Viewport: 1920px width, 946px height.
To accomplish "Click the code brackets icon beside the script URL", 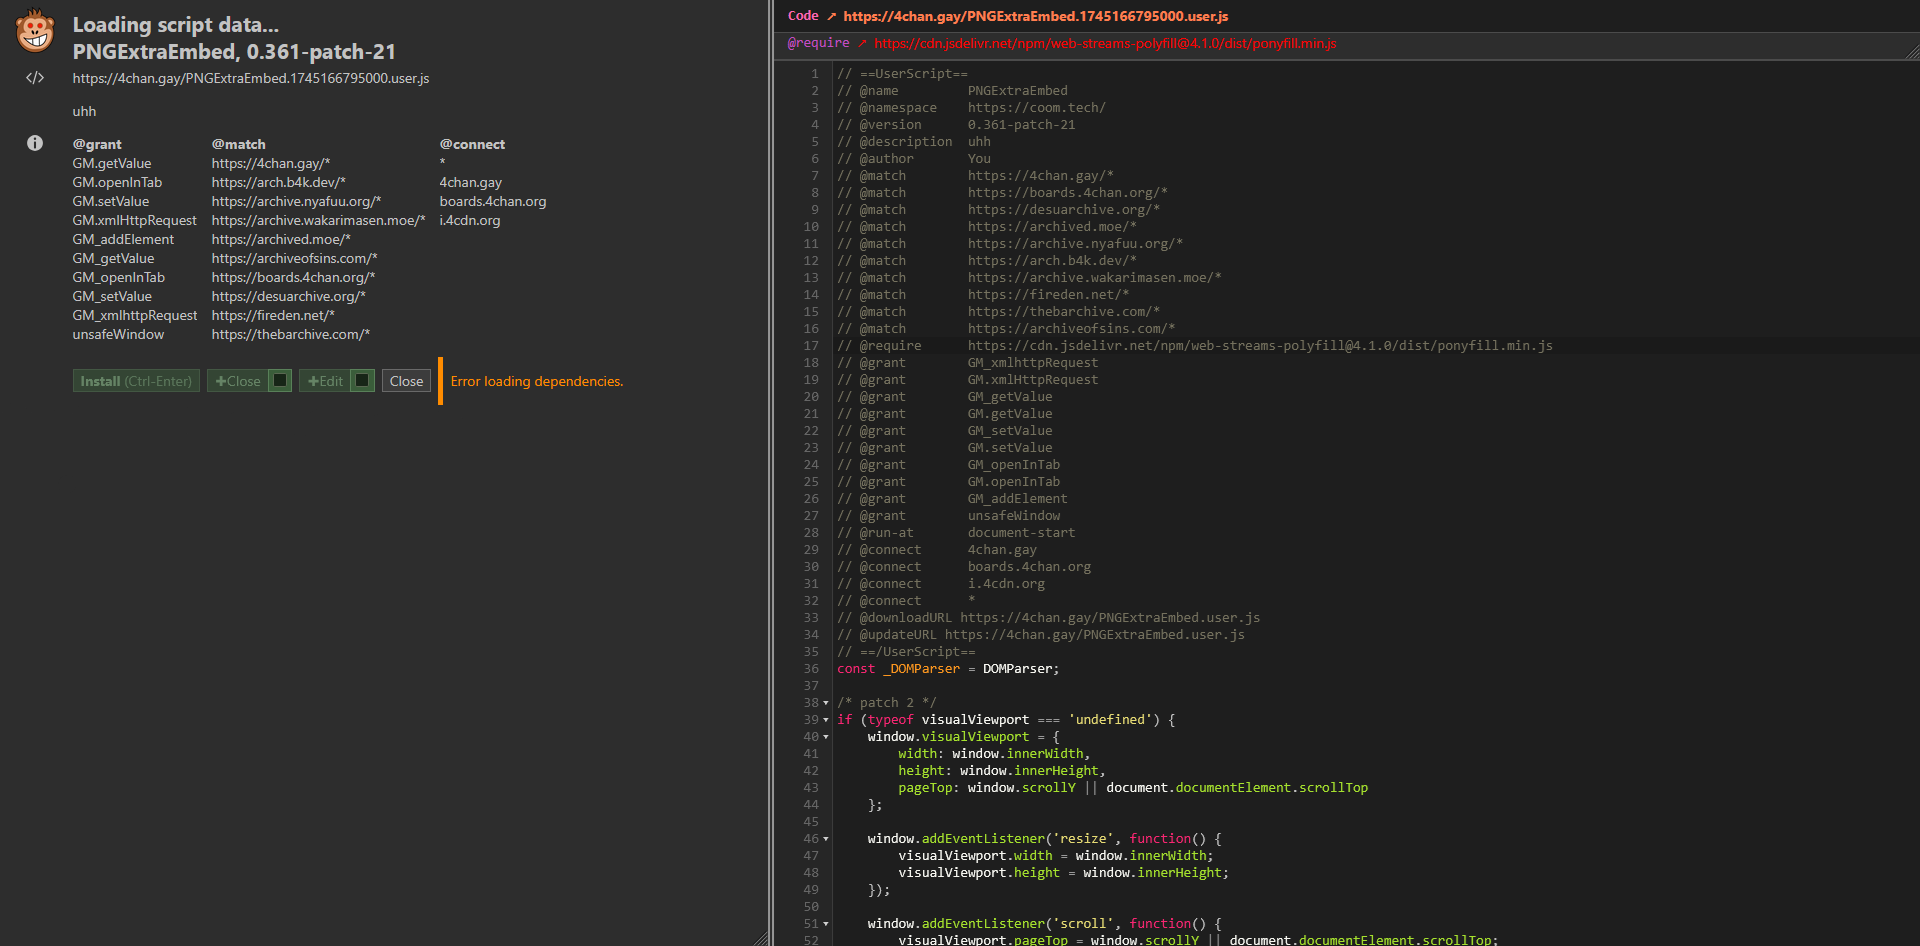I will (x=35, y=78).
